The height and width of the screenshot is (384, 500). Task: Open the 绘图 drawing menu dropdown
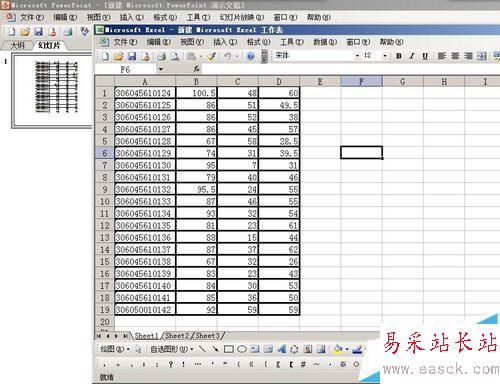click(115, 349)
